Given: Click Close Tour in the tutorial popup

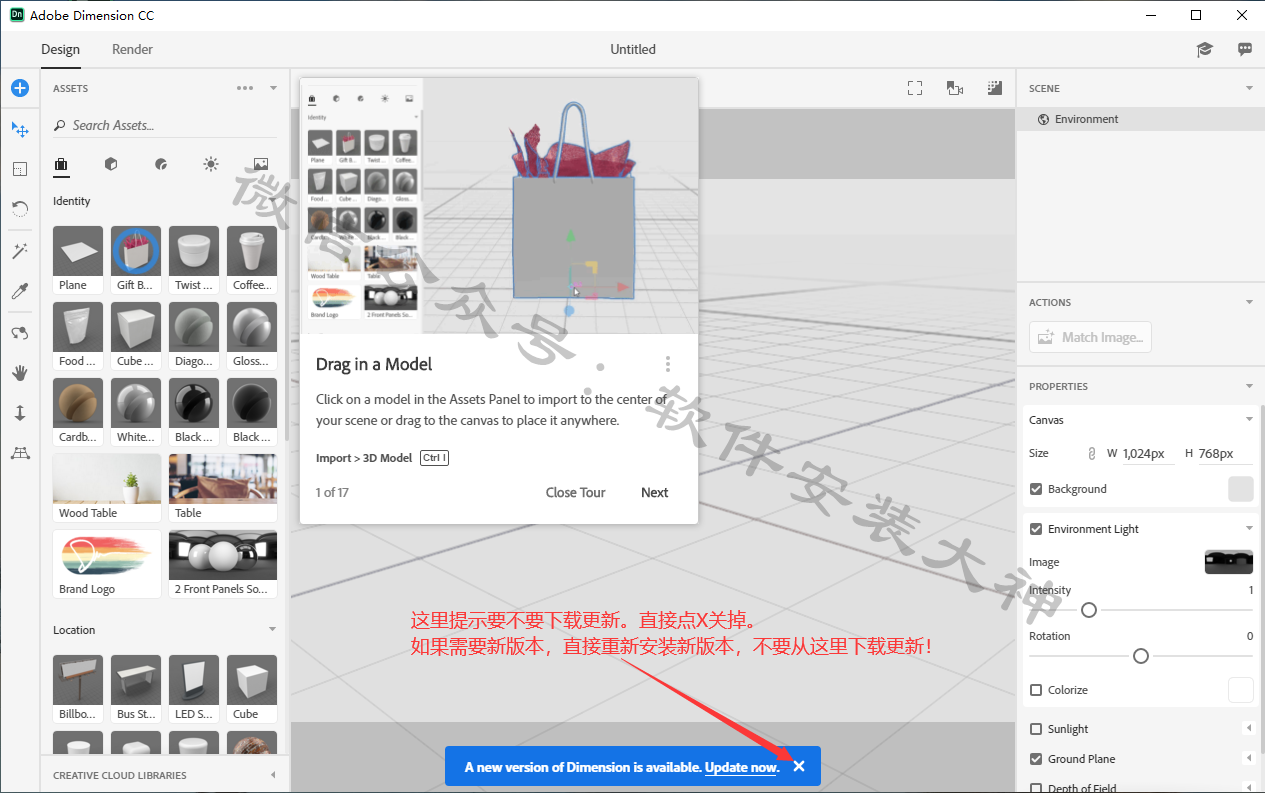Looking at the screenshot, I should point(575,492).
